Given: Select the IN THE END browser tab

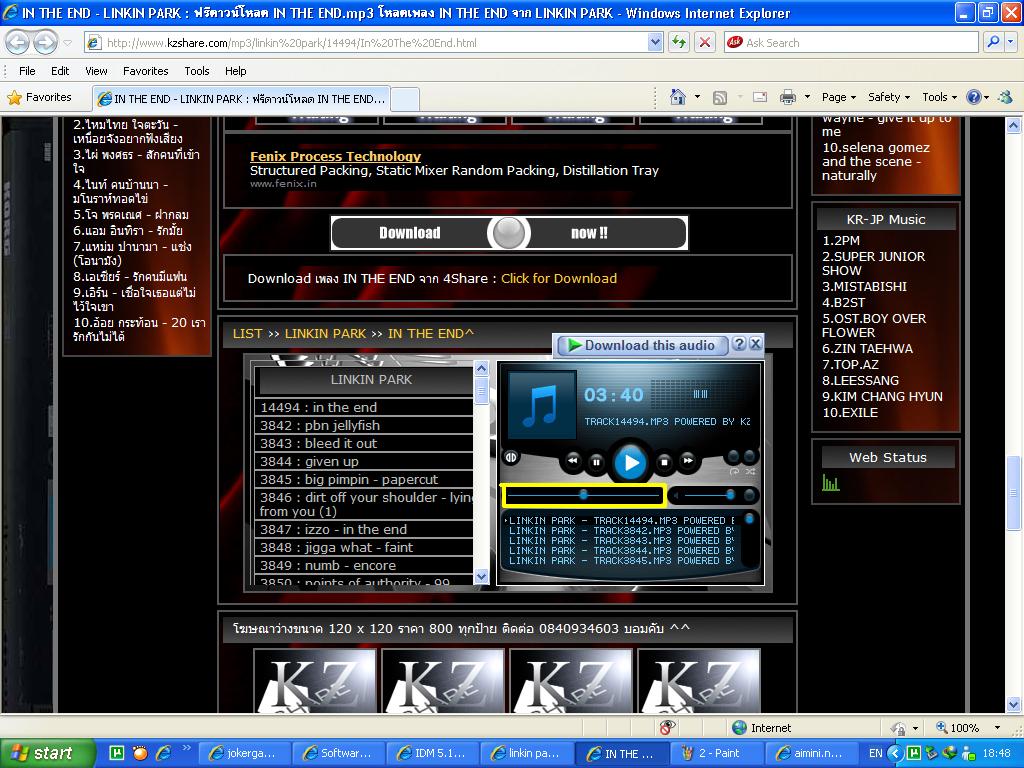Looking at the screenshot, I should tap(241, 99).
